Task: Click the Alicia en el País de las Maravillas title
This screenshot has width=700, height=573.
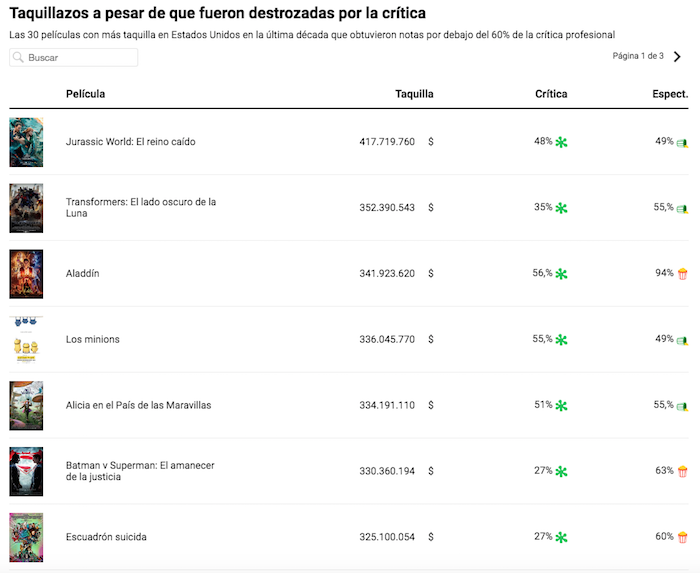Action: (138, 406)
